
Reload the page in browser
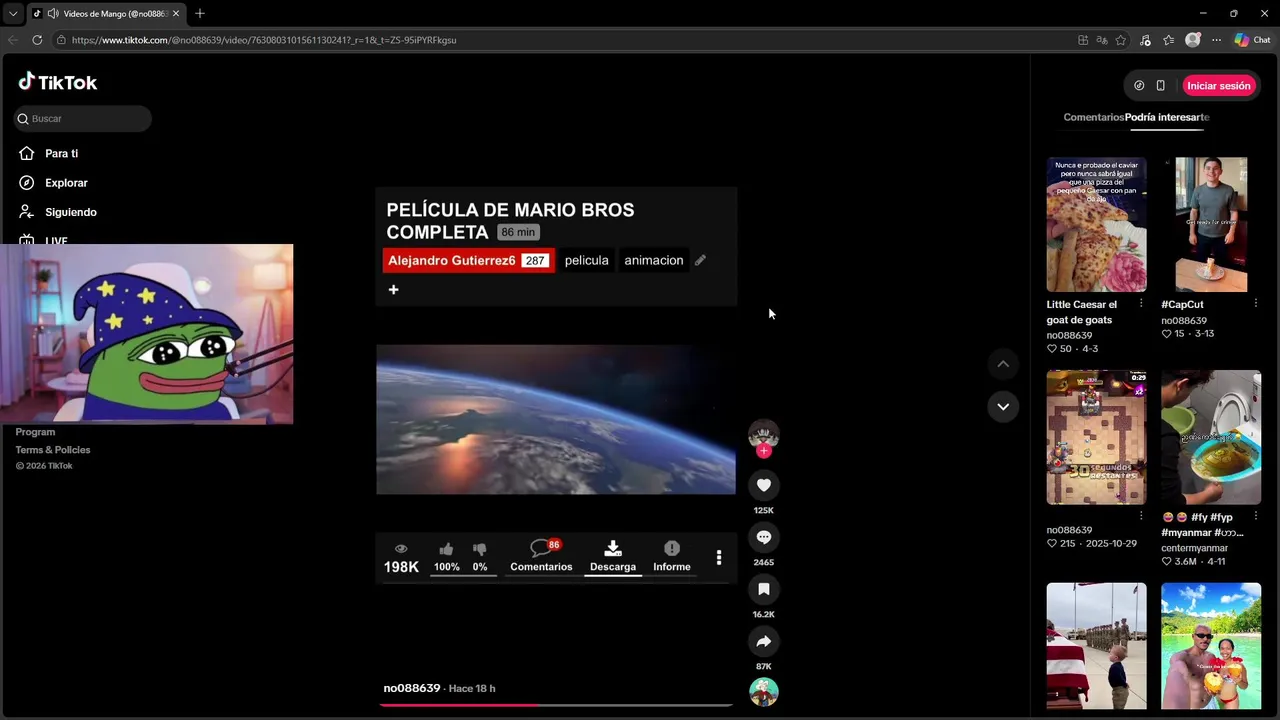tap(37, 40)
